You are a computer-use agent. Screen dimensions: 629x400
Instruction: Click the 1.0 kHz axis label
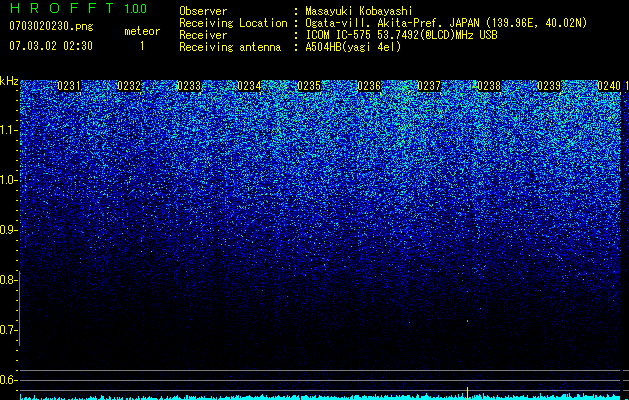pos(8,180)
